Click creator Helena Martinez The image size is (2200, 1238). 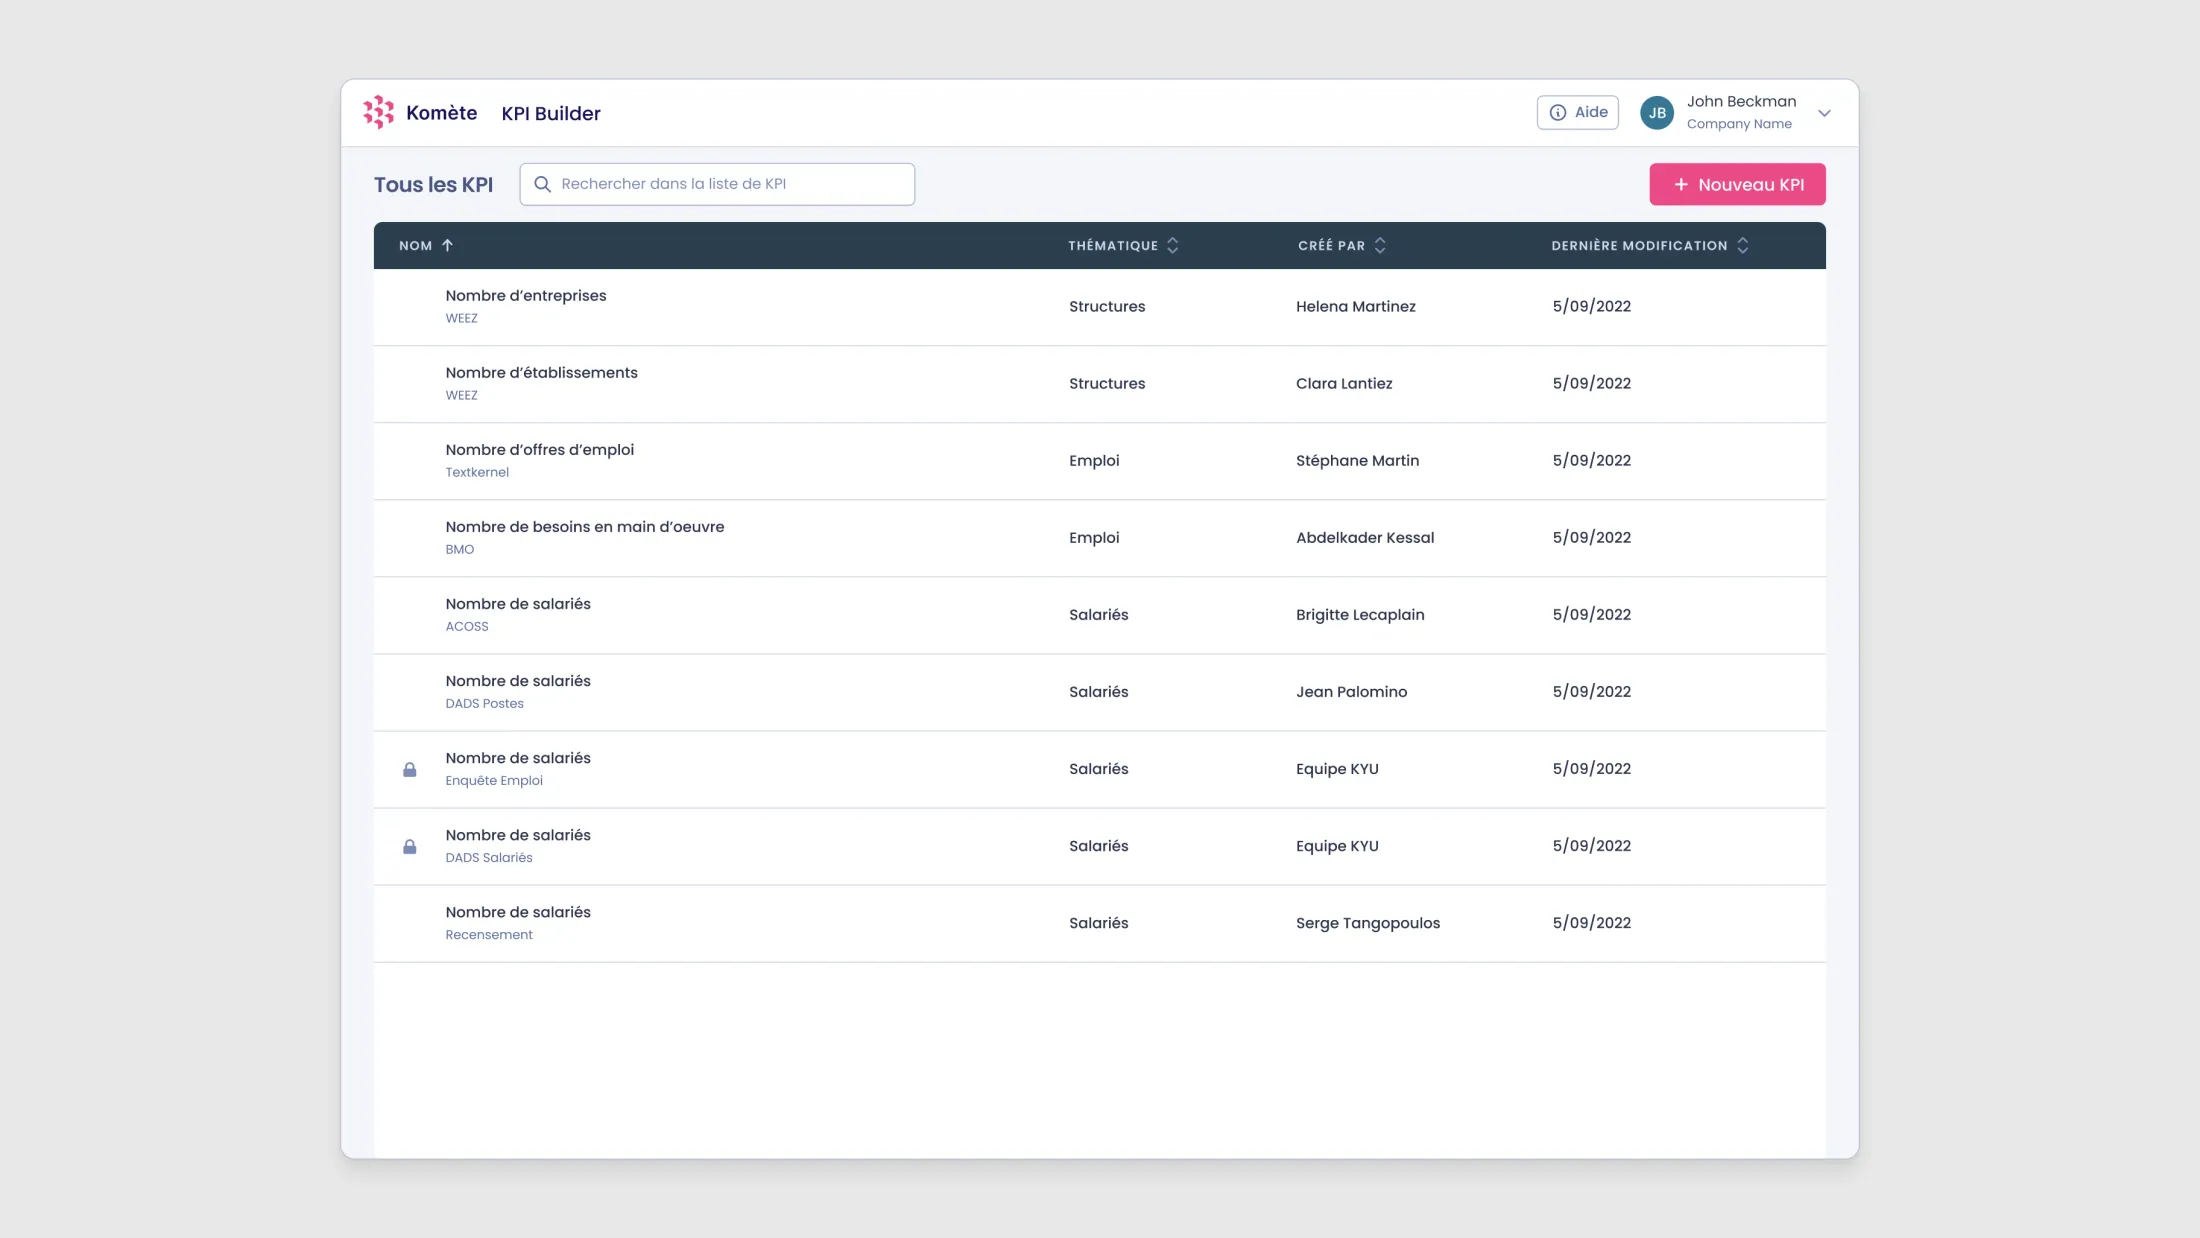point(1355,306)
